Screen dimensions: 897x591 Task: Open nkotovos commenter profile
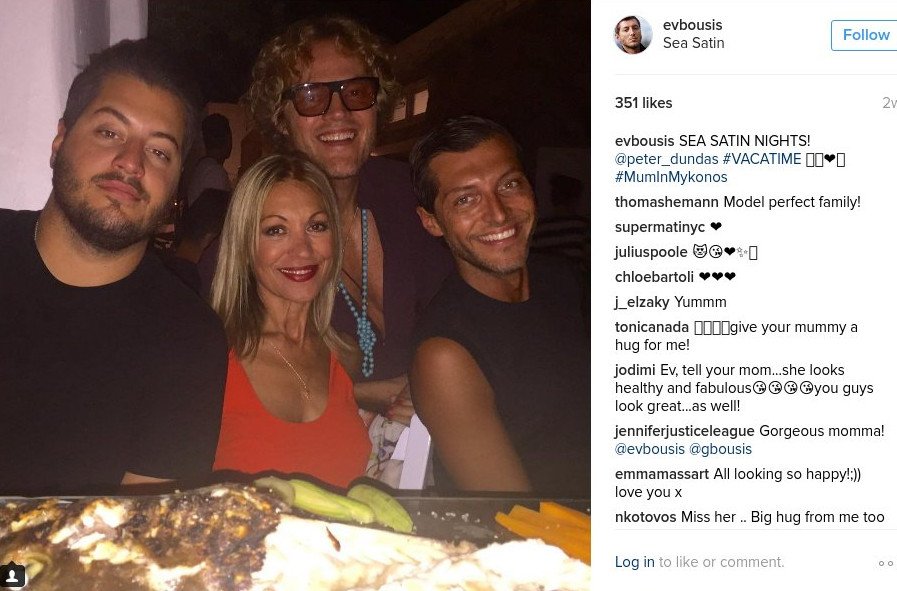645,517
